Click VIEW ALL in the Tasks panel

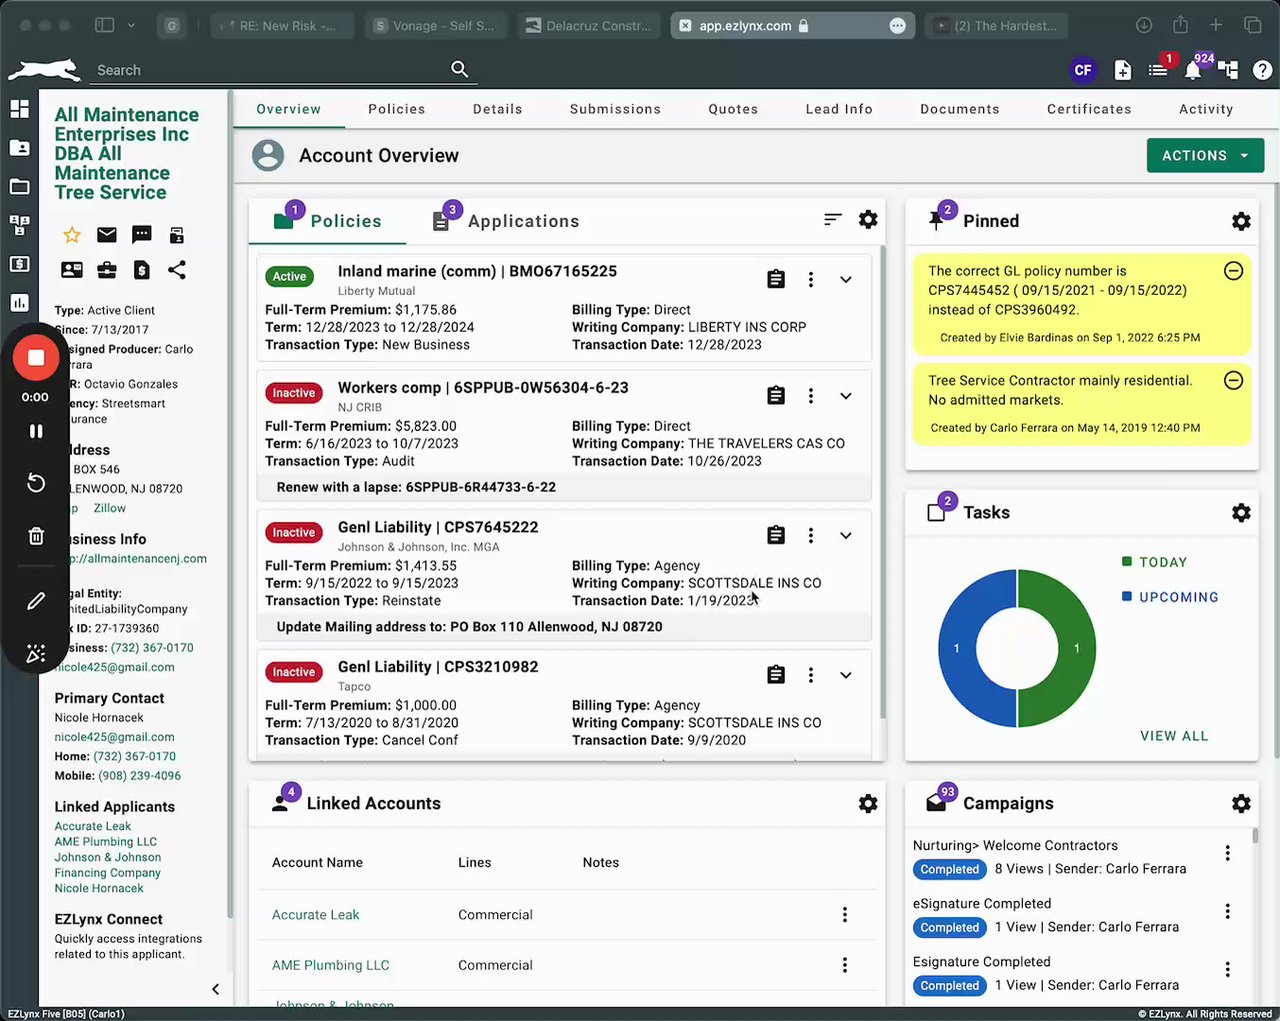coord(1174,736)
